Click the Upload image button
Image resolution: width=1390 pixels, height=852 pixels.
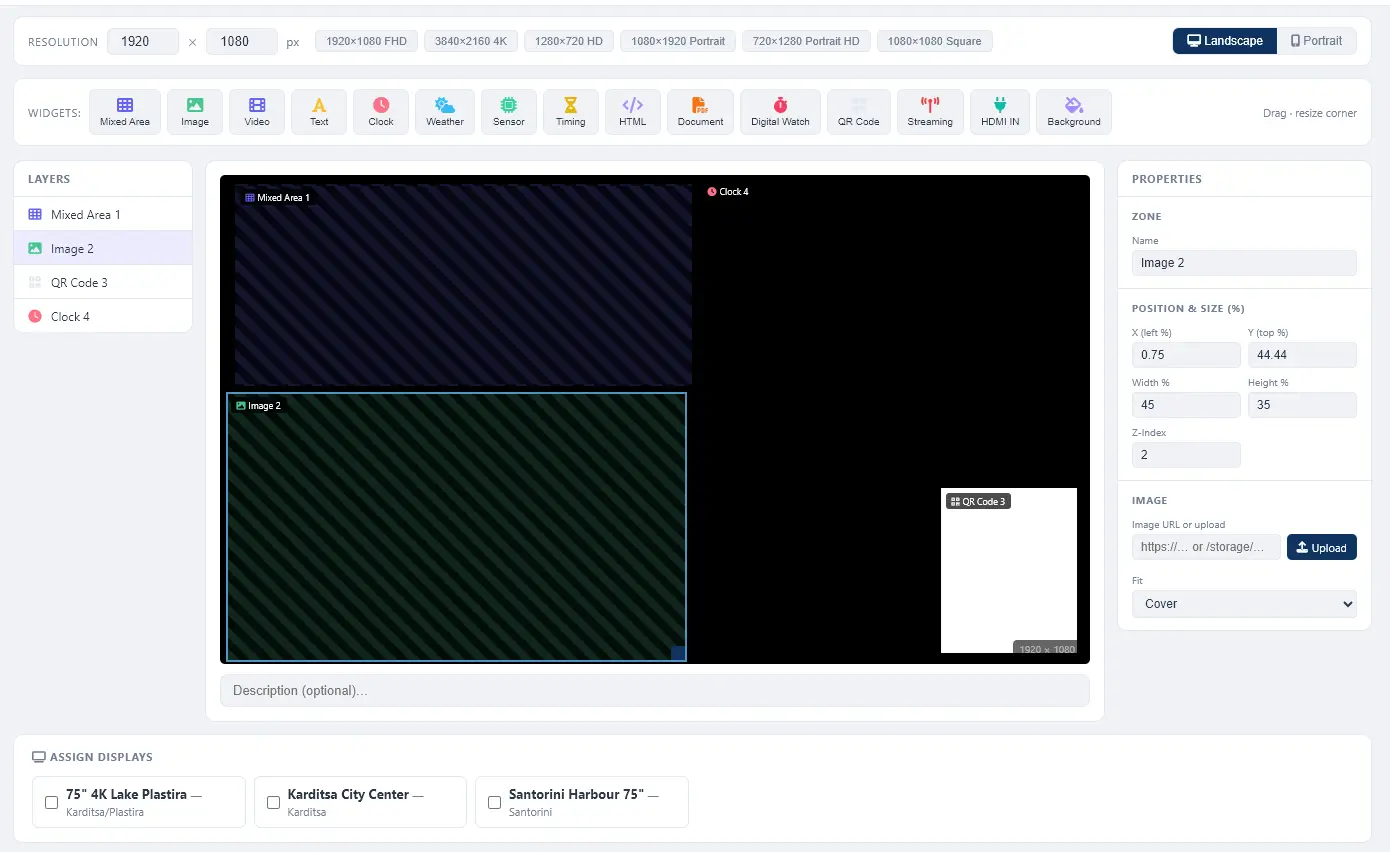tap(1321, 547)
